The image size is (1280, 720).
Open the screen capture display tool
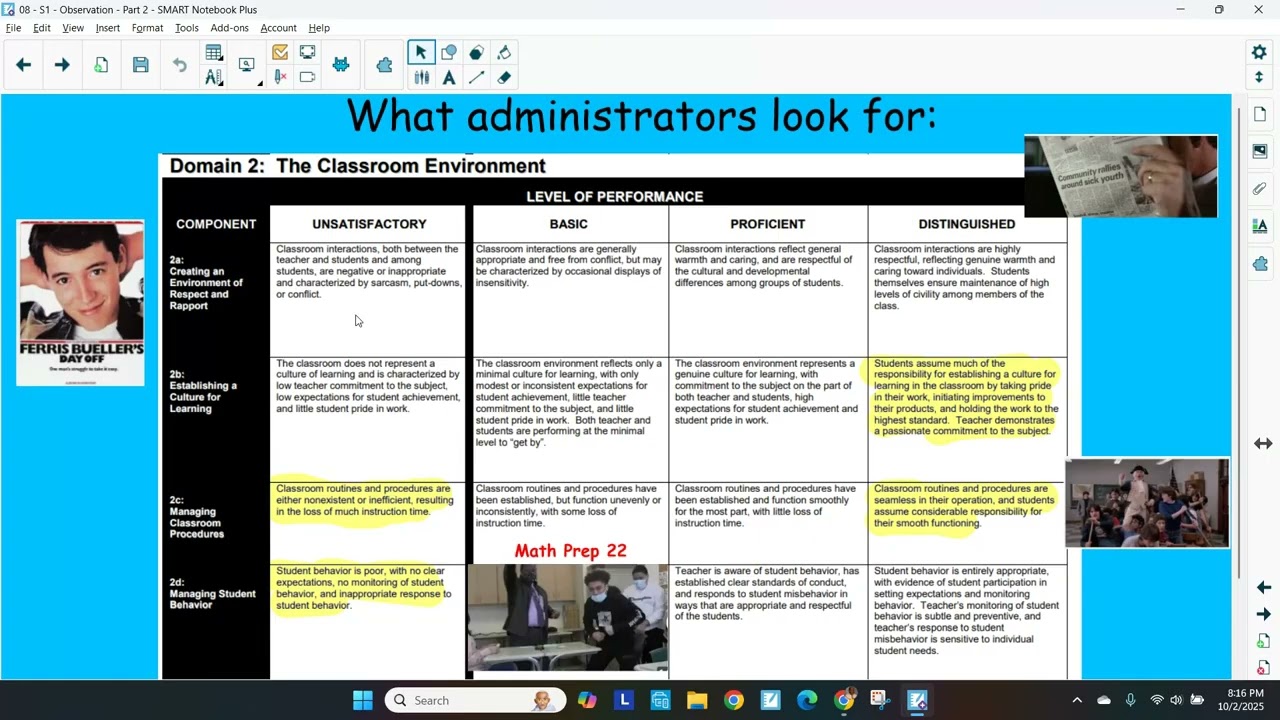pyautogui.click(x=247, y=65)
